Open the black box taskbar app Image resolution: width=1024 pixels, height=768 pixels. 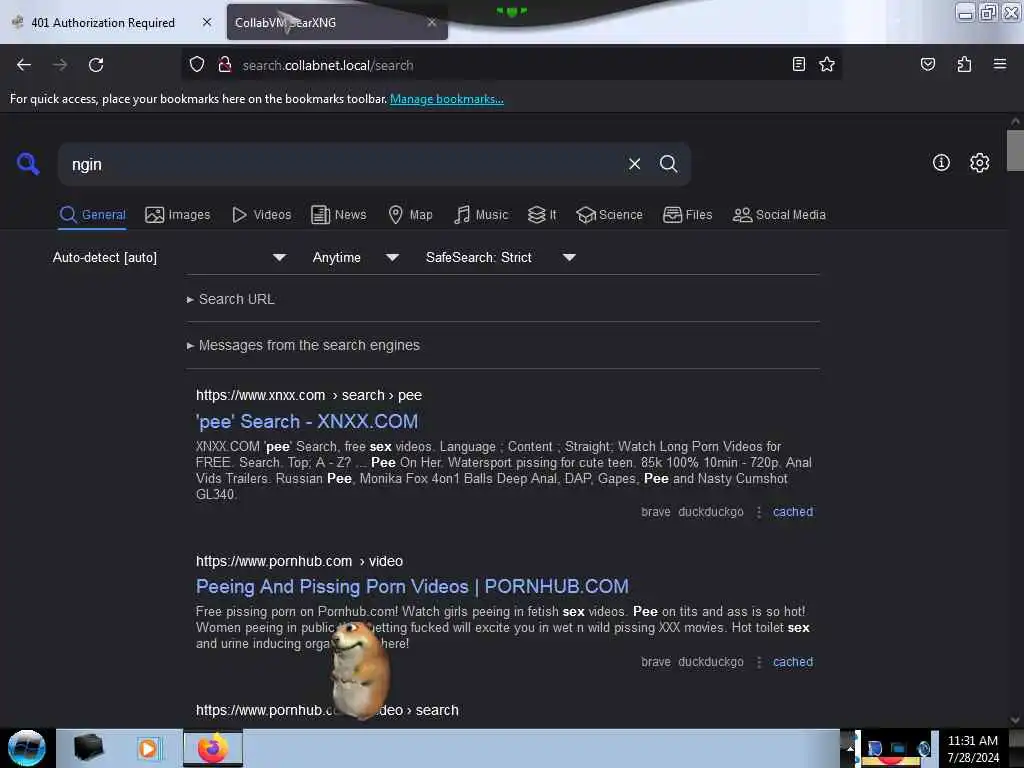tap(88, 748)
